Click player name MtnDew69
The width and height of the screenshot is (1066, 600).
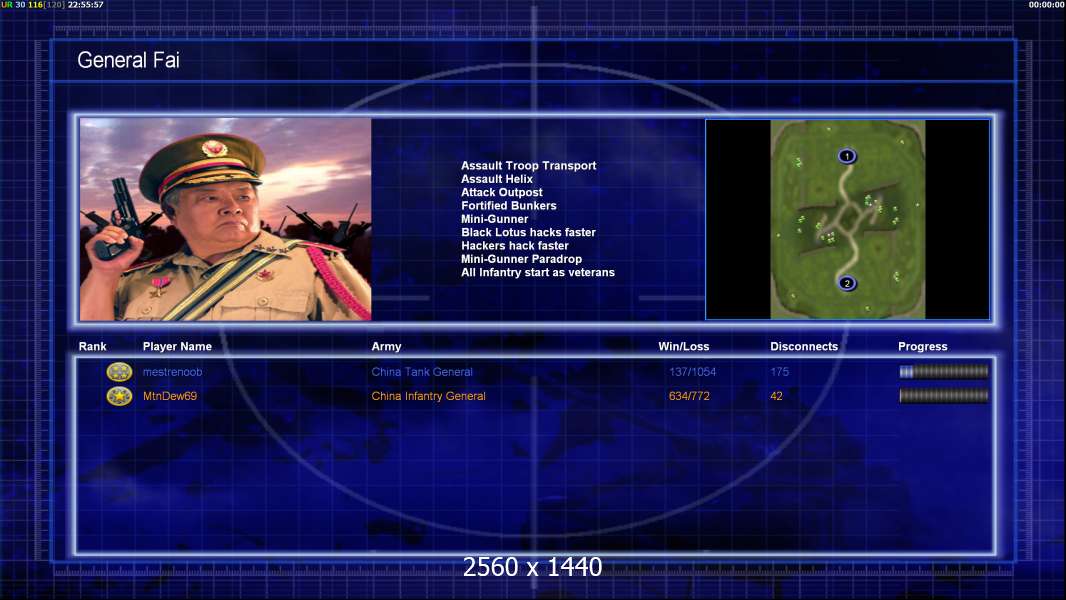click(169, 396)
